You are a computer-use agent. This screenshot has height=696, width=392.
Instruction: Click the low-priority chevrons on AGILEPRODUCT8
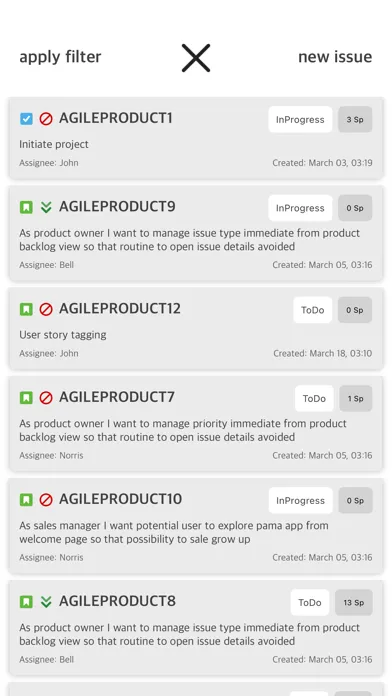point(46,602)
